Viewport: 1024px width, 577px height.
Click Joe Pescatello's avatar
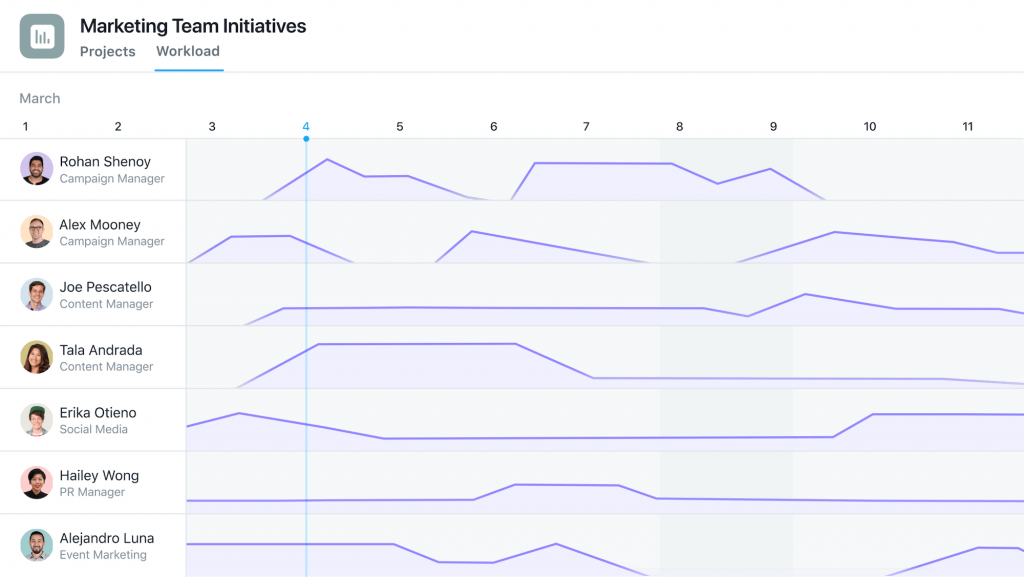(x=36, y=295)
